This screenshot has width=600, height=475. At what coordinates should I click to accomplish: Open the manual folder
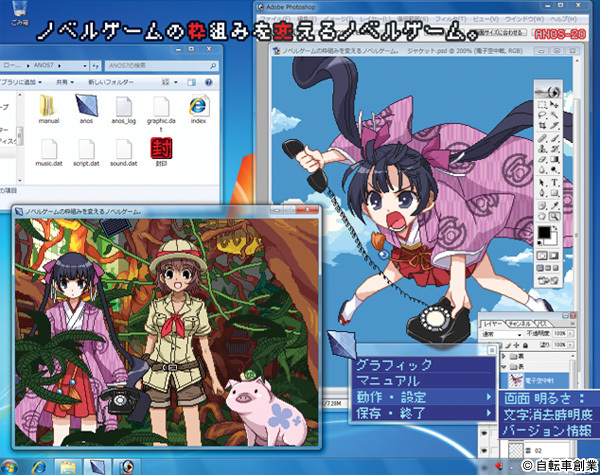(49, 105)
